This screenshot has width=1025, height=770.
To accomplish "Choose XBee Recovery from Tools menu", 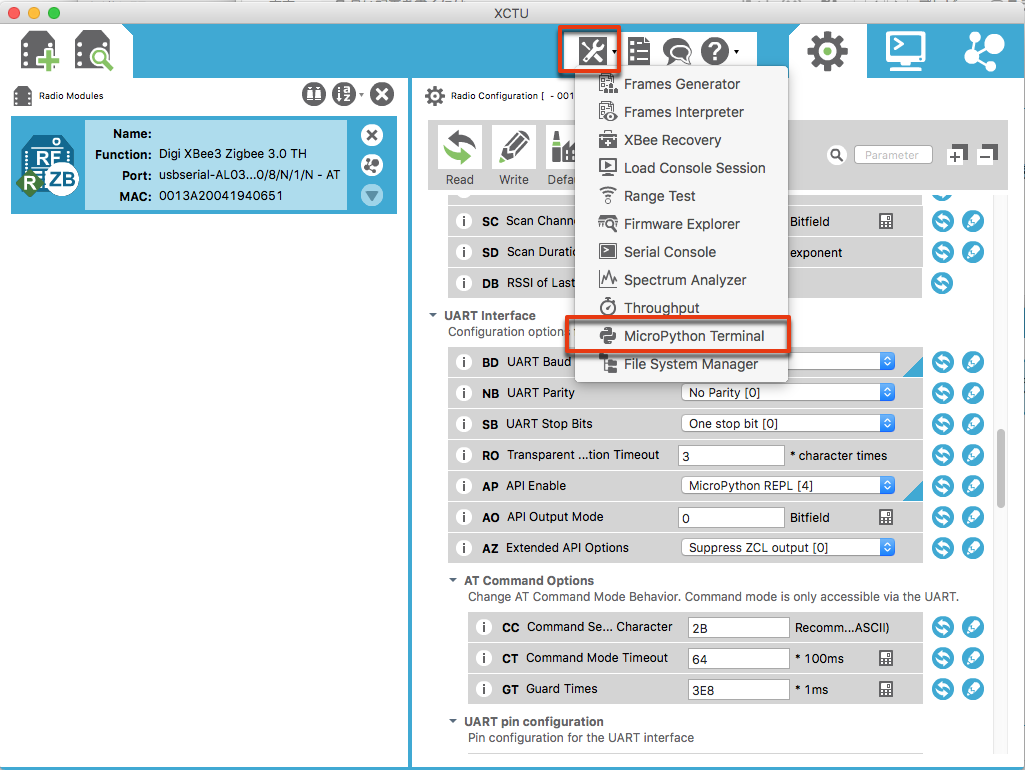I will coord(681,141).
